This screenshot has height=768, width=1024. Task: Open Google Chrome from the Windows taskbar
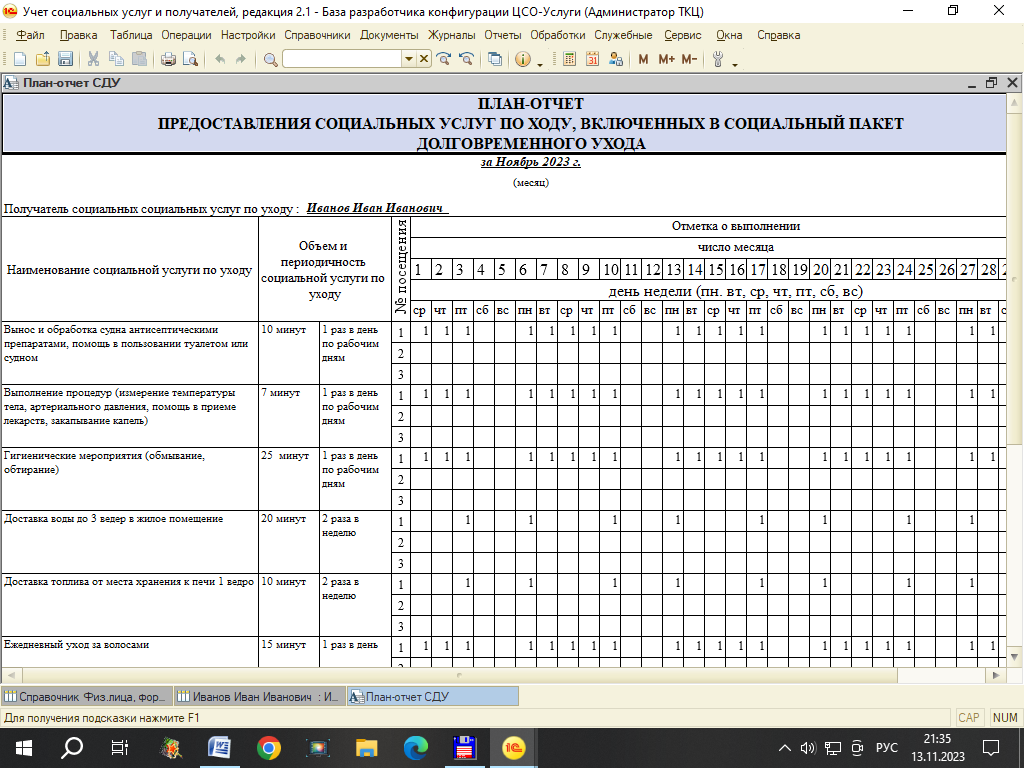[x=268, y=747]
